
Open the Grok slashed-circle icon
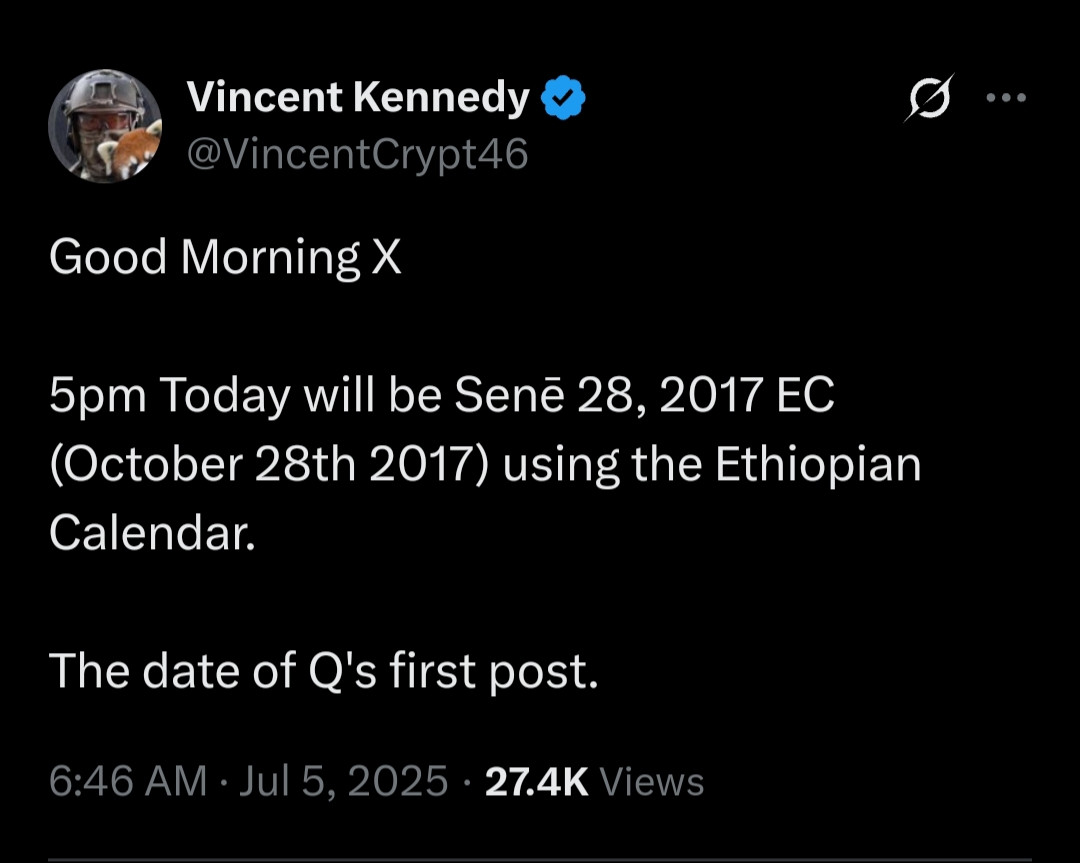tap(929, 98)
